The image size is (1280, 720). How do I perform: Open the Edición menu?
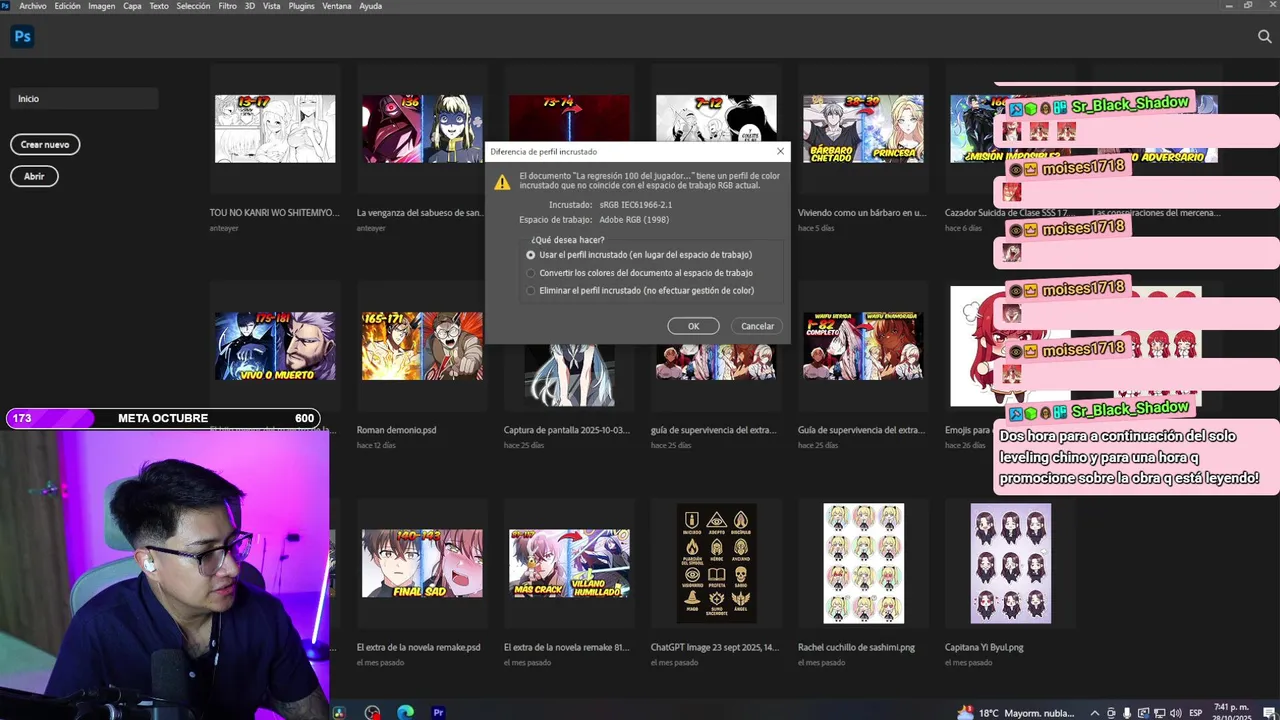coord(67,6)
